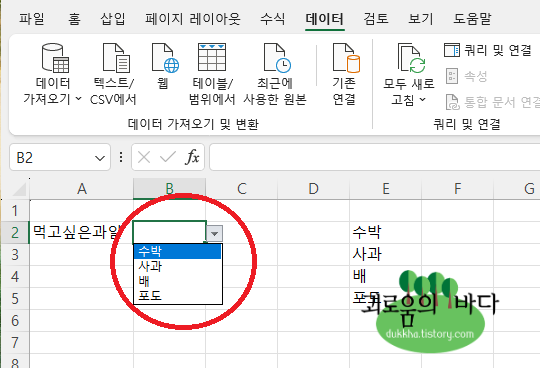Screen dimensions: 540x368
Task: Select row 2 header
Action: pyautogui.click(x=15, y=233)
